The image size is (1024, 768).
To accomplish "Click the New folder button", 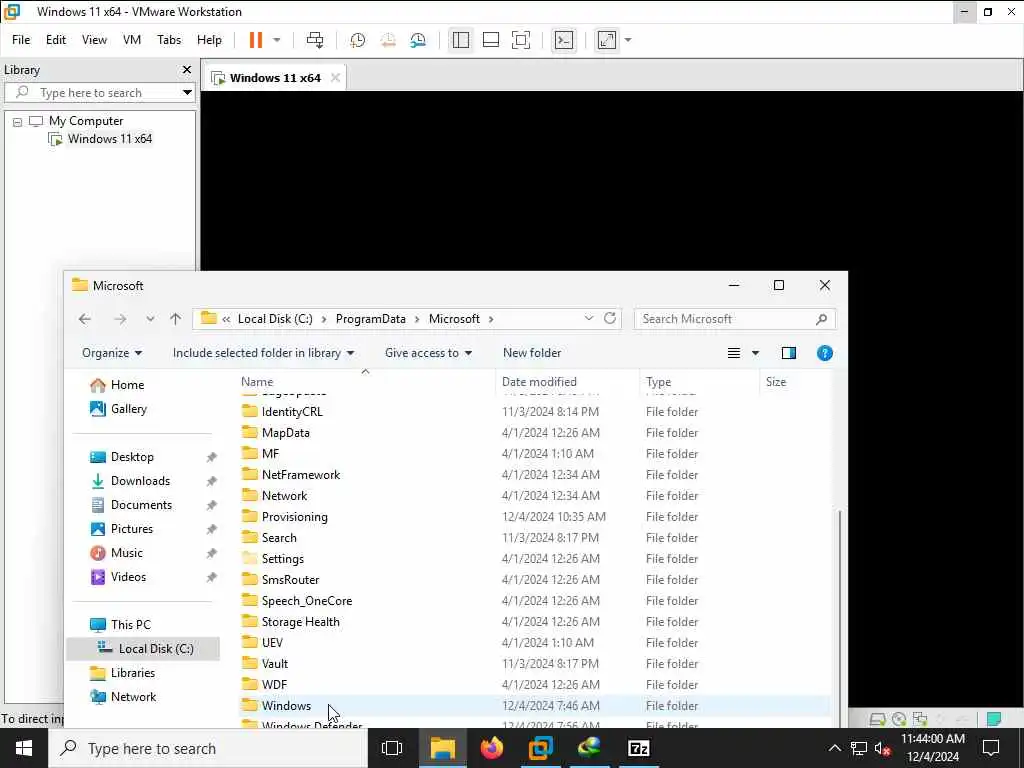I will 532,353.
